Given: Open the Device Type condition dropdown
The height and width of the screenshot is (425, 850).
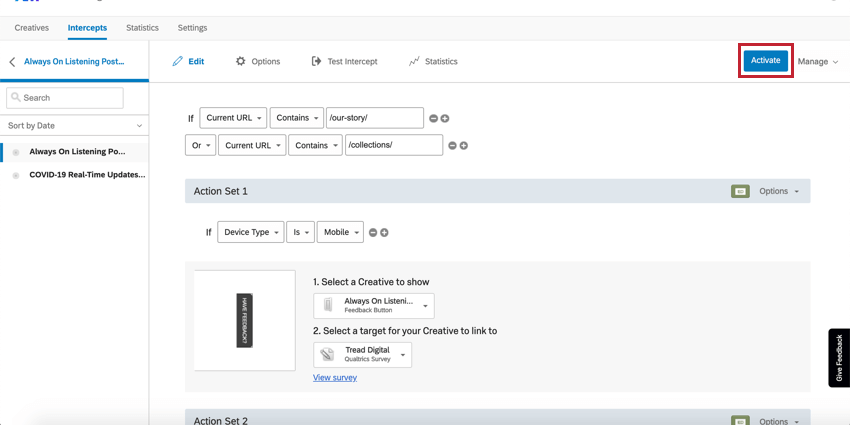Looking at the screenshot, I should point(250,232).
